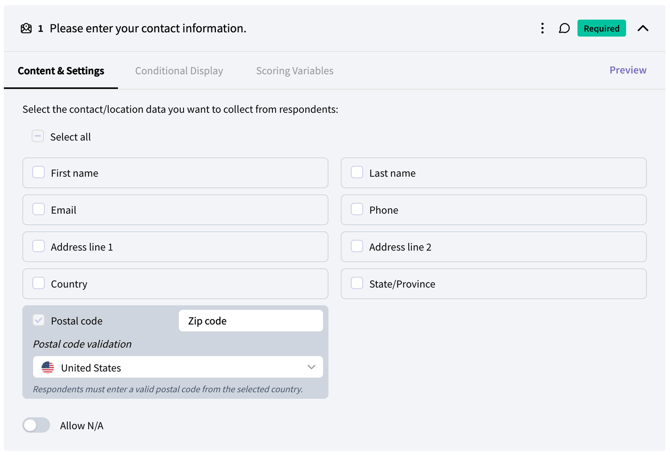
Task: Click the contact question type icon
Action: [26, 29]
